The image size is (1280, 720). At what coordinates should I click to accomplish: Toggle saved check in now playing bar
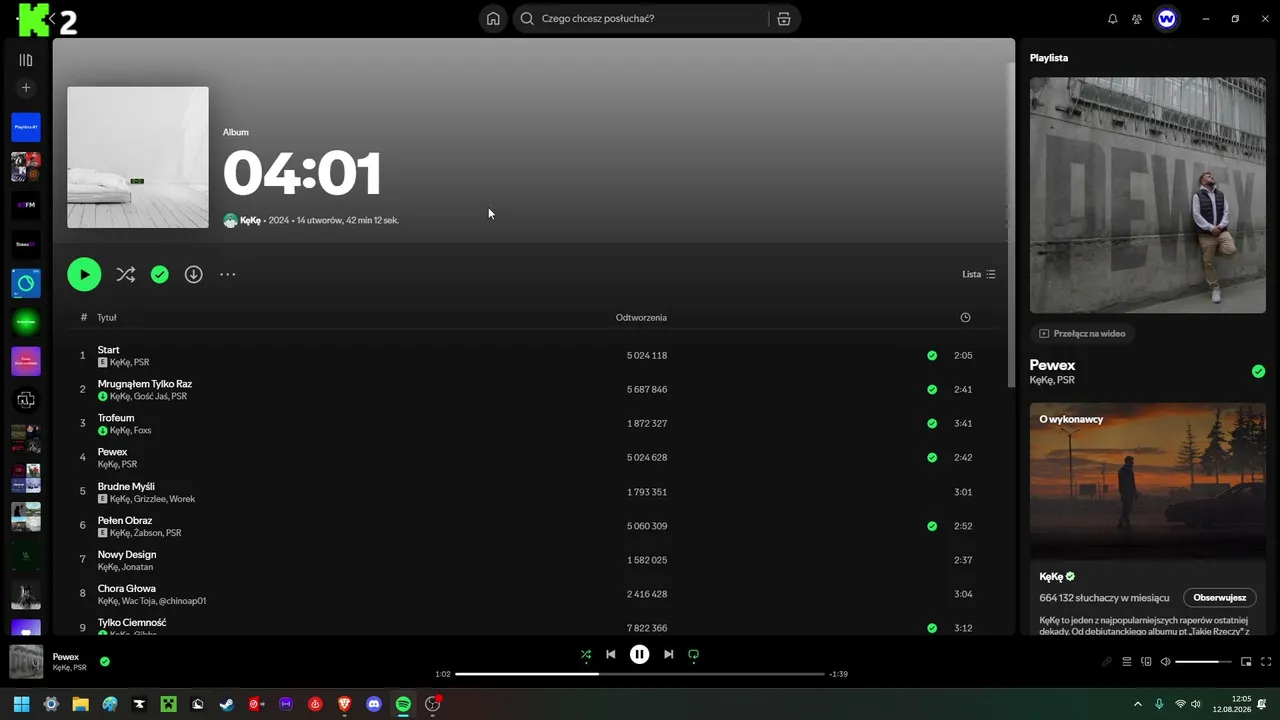(x=105, y=661)
